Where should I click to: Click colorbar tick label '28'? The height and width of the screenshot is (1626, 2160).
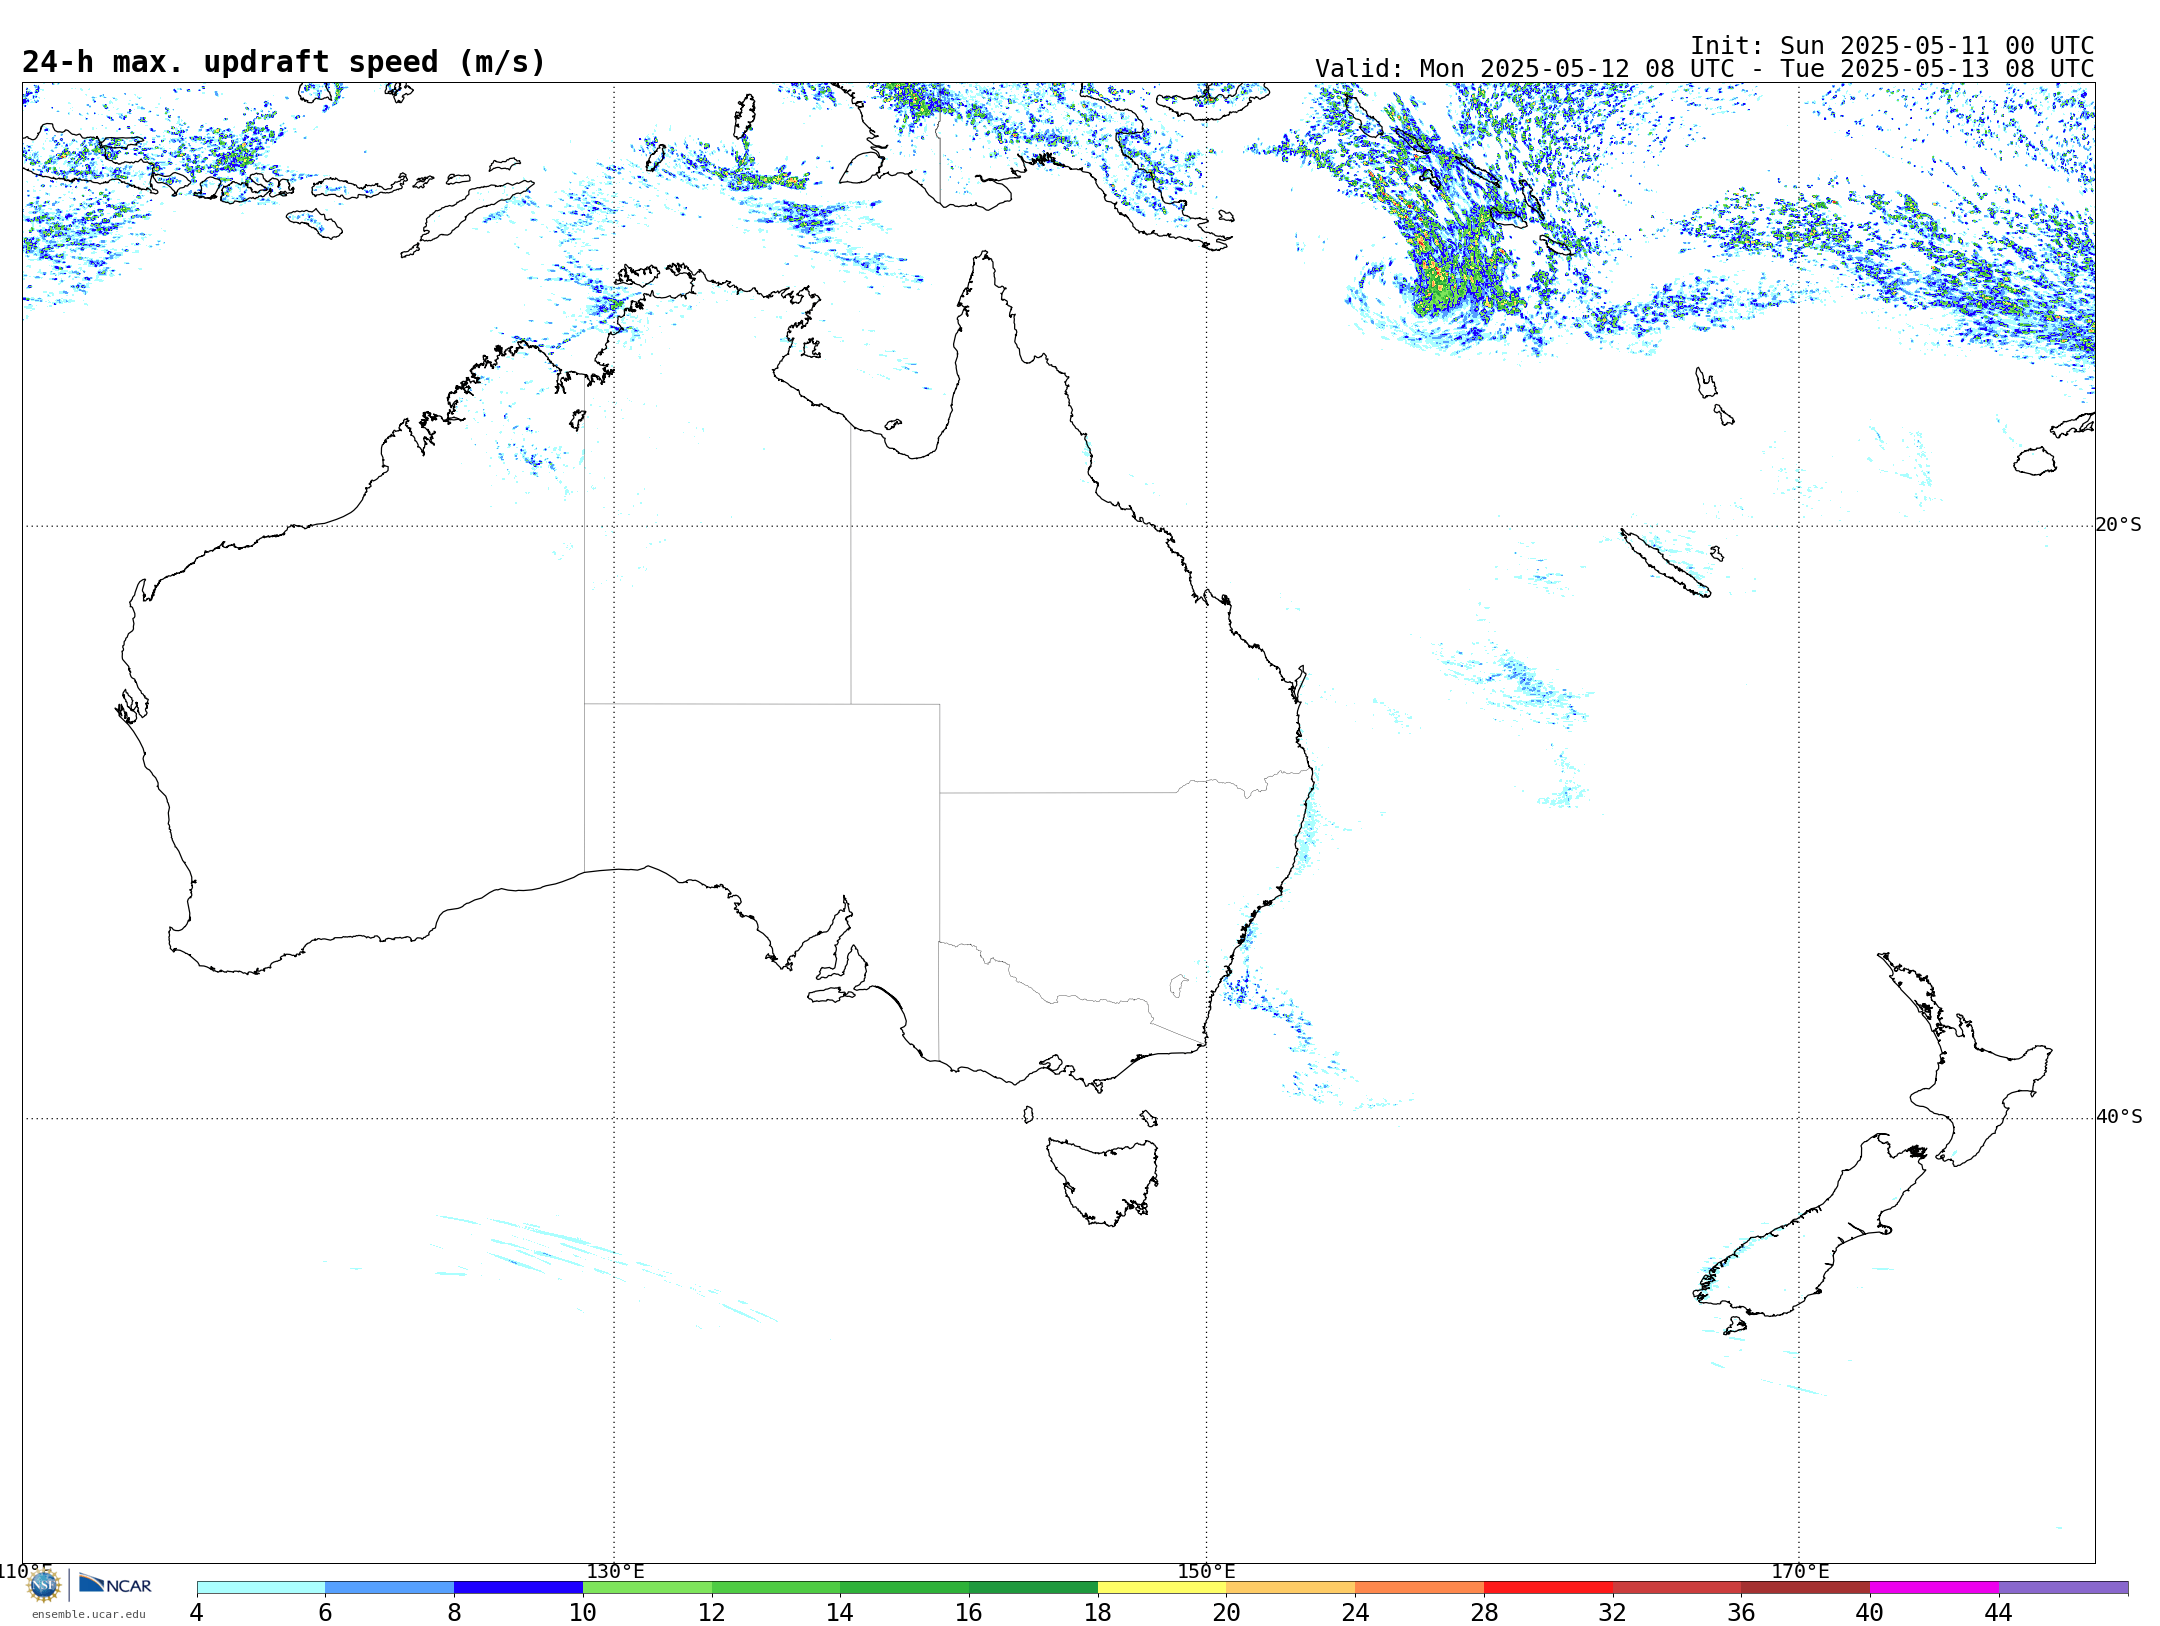1484,1613
